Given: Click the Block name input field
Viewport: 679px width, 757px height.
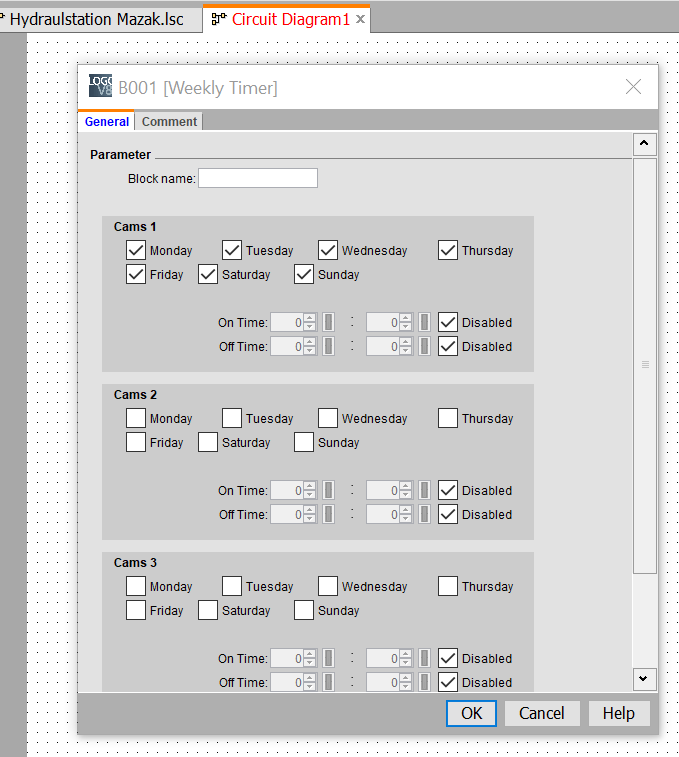Looking at the screenshot, I should coord(258,178).
